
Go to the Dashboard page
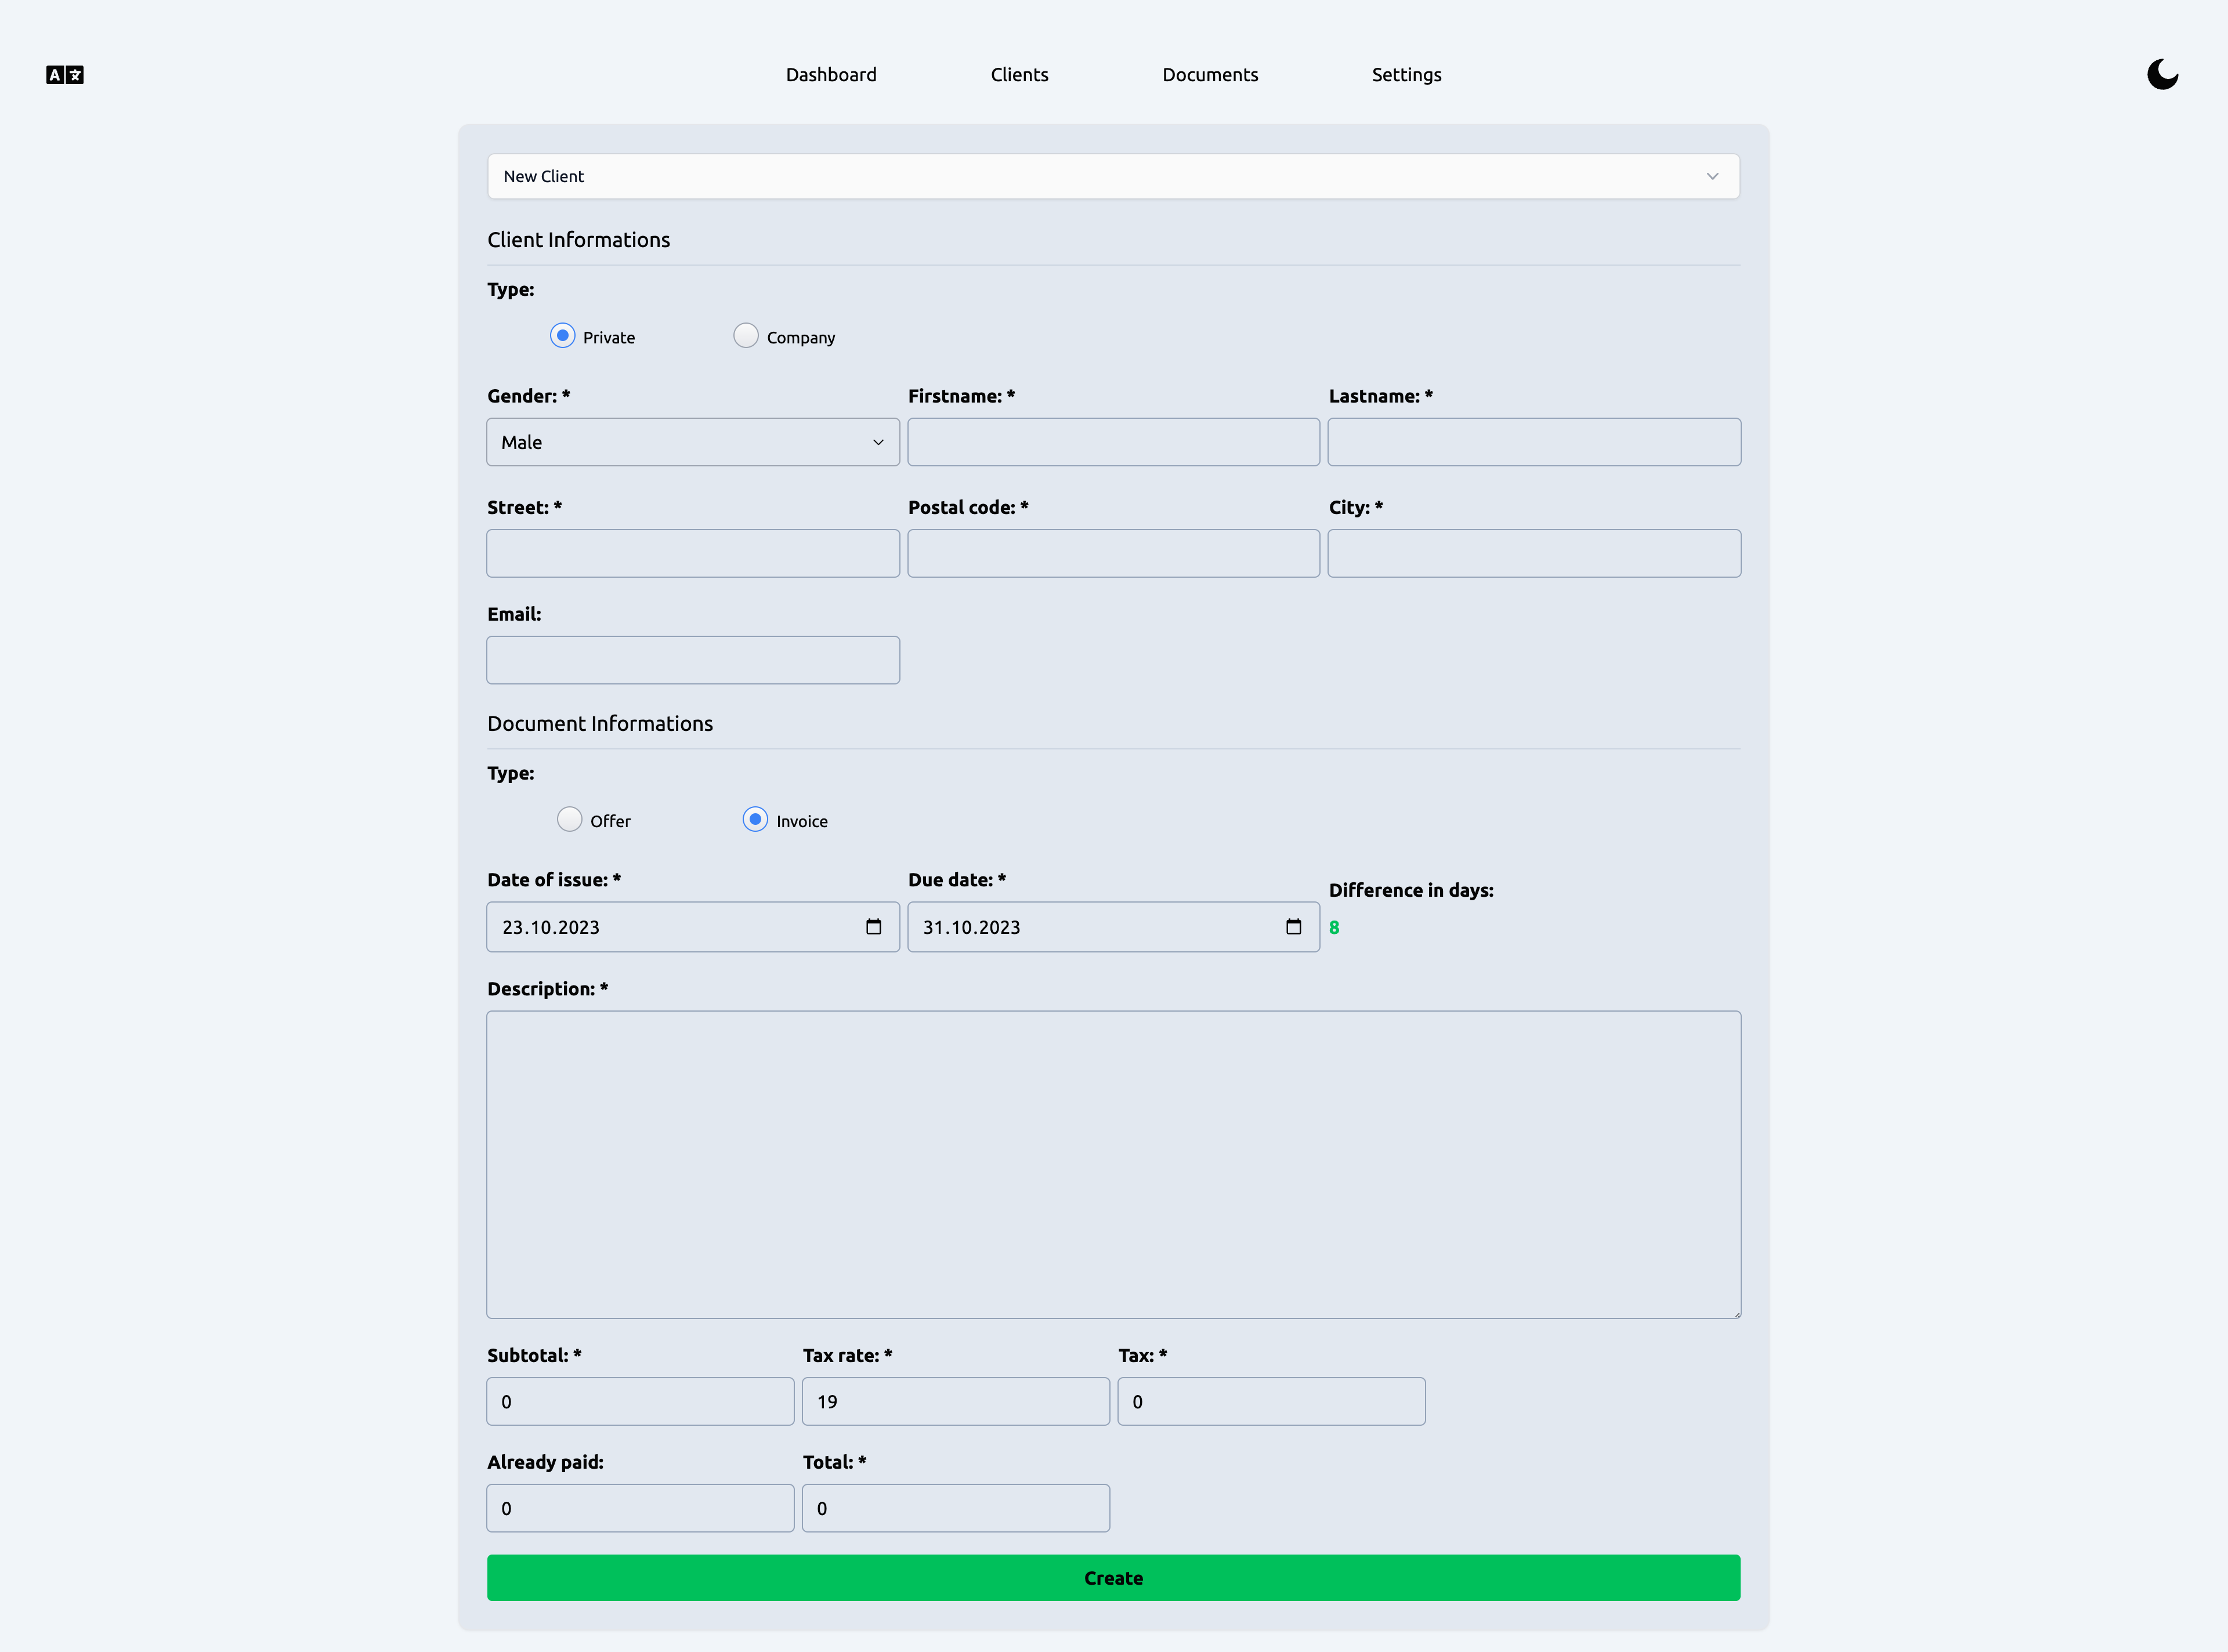pos(831,75)
